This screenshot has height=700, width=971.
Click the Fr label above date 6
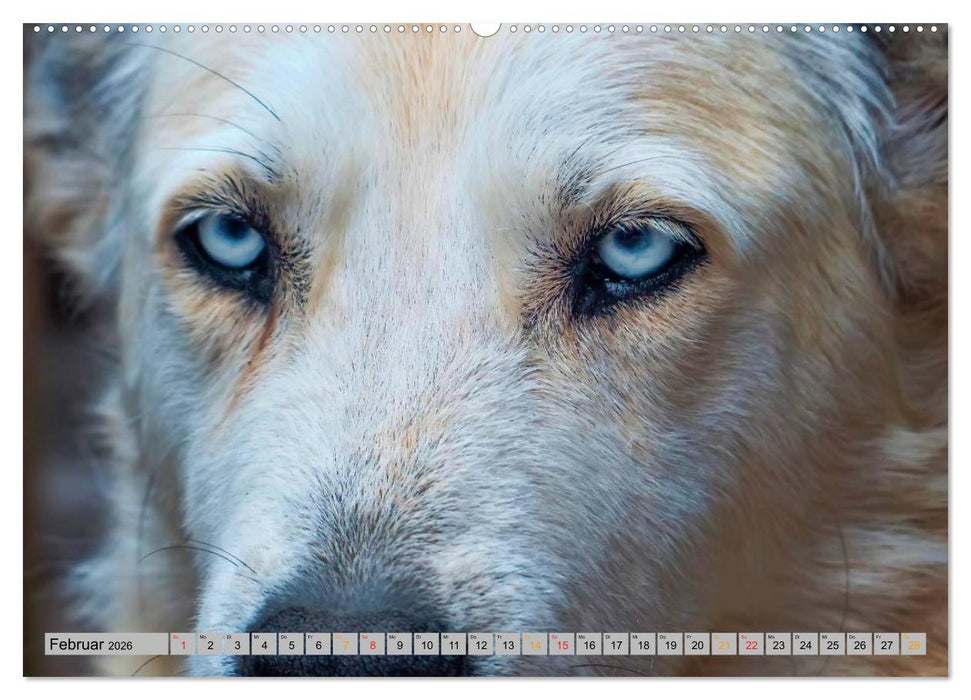pos(312,635)
